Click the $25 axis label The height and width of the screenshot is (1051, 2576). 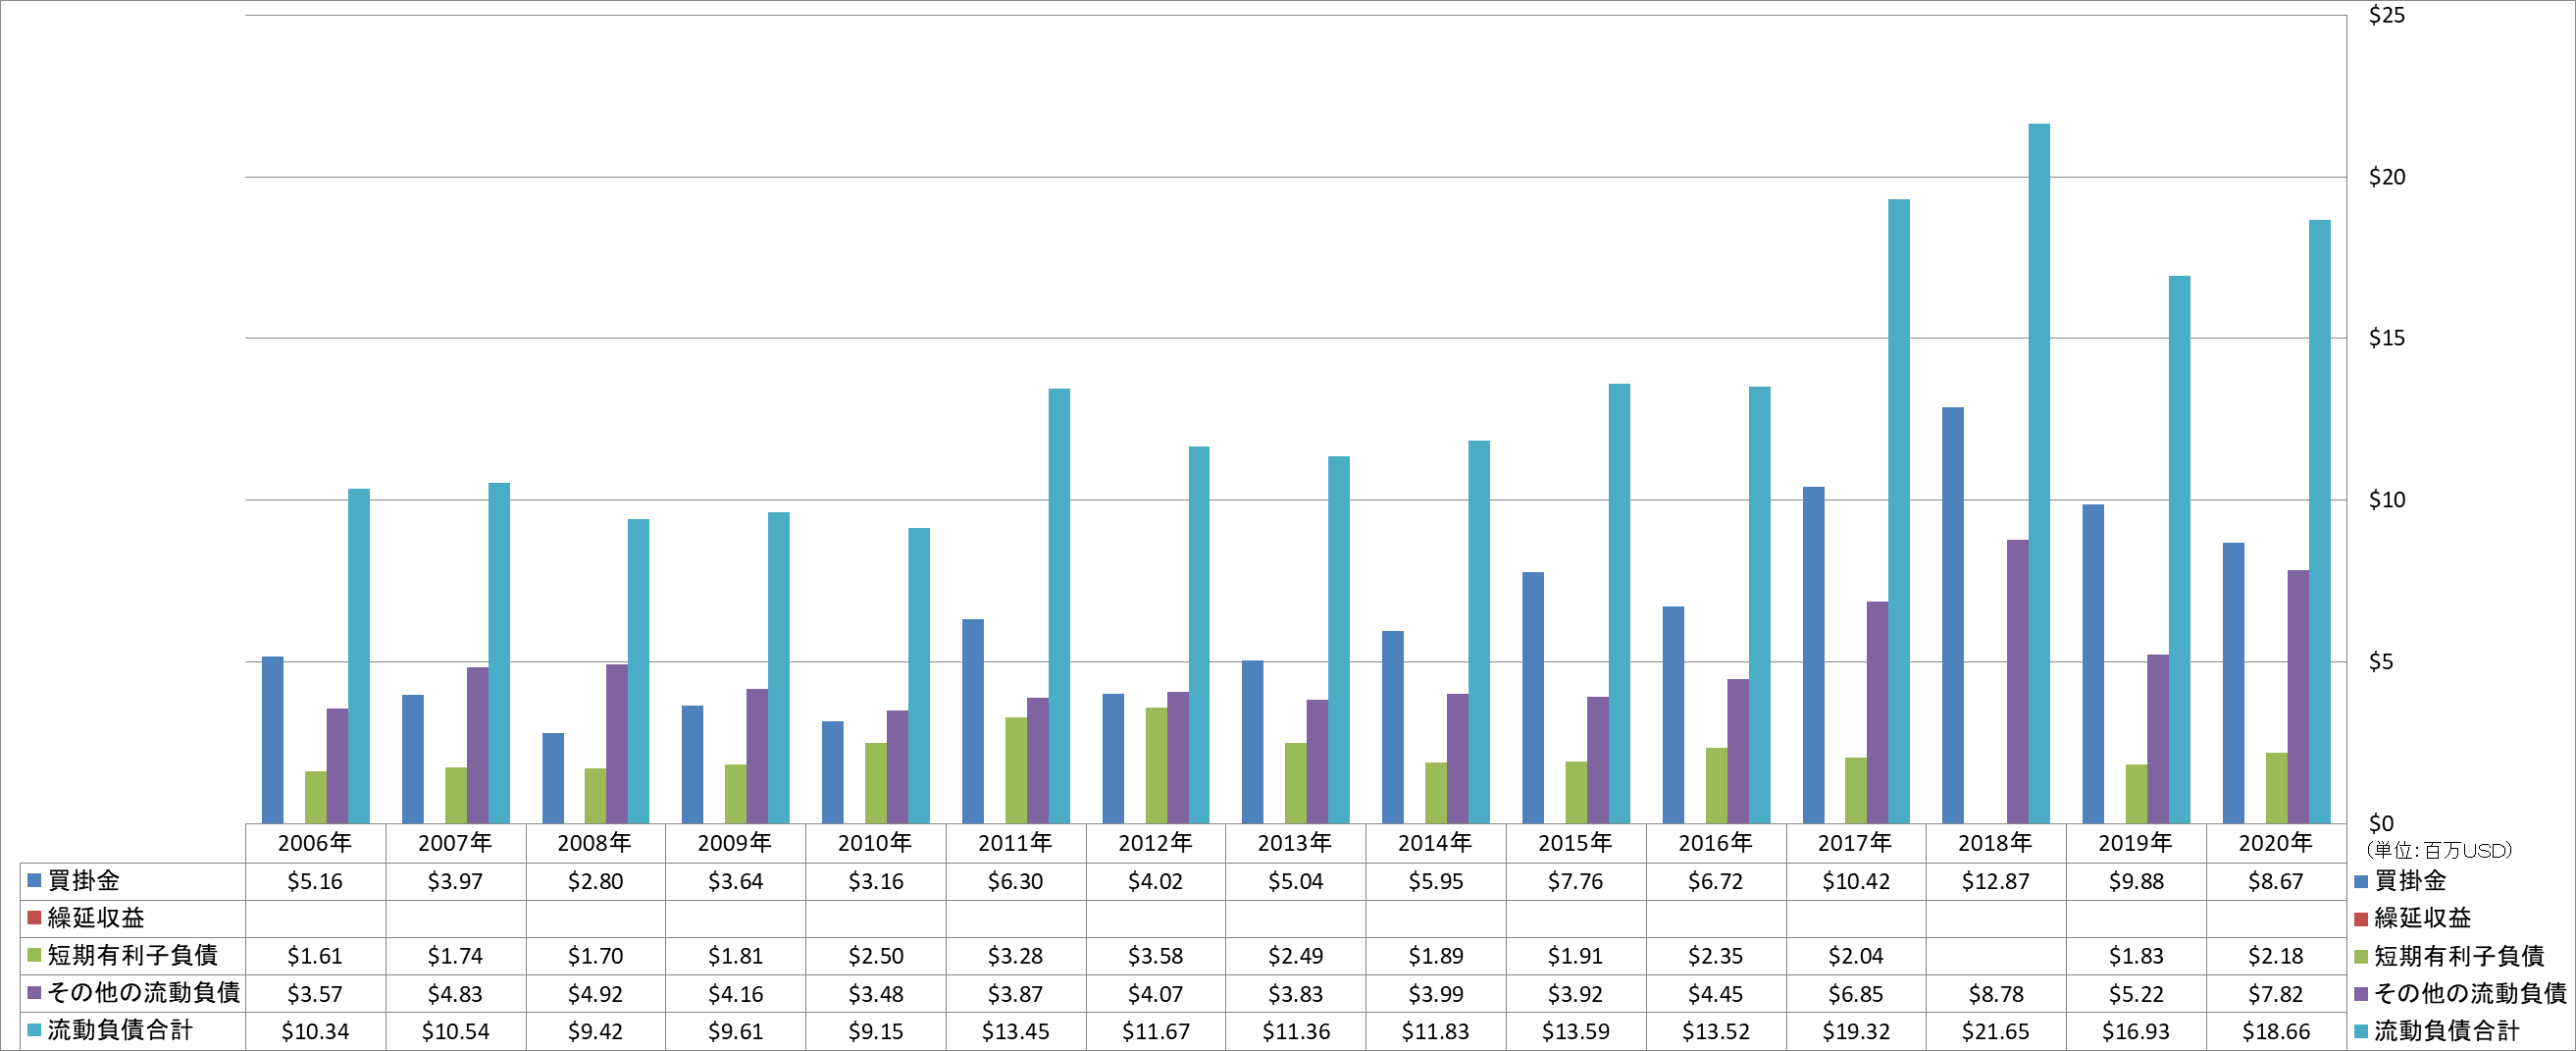coord(2386,15)
